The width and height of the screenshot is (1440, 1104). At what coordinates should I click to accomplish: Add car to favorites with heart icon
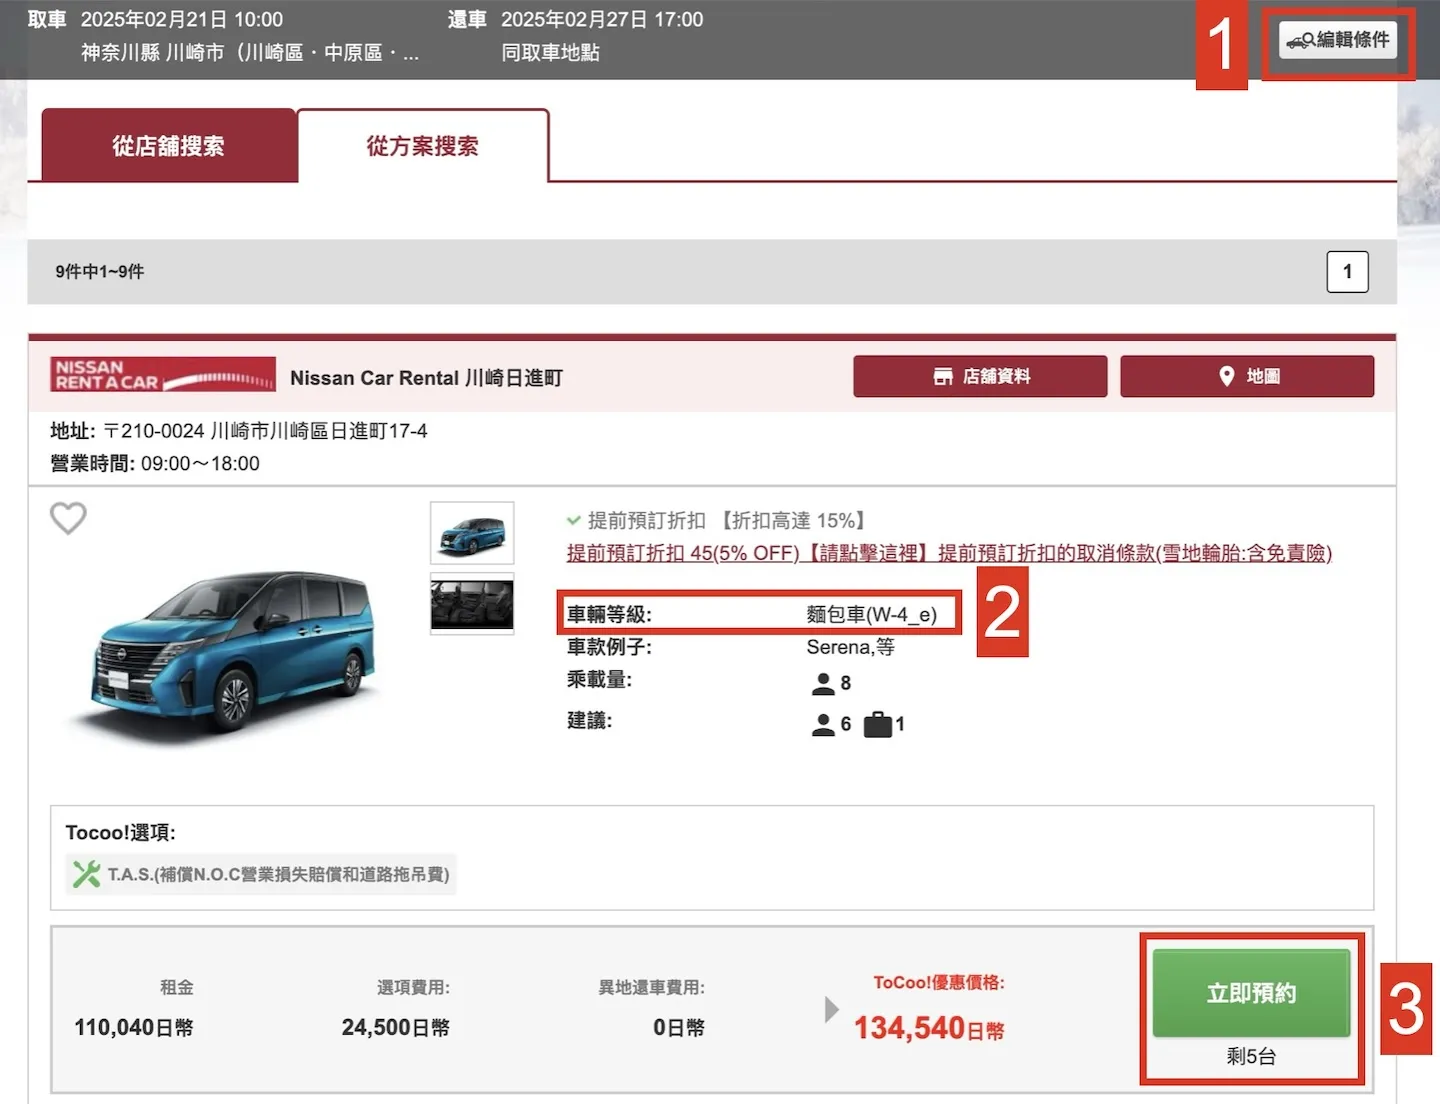[69, 518]
